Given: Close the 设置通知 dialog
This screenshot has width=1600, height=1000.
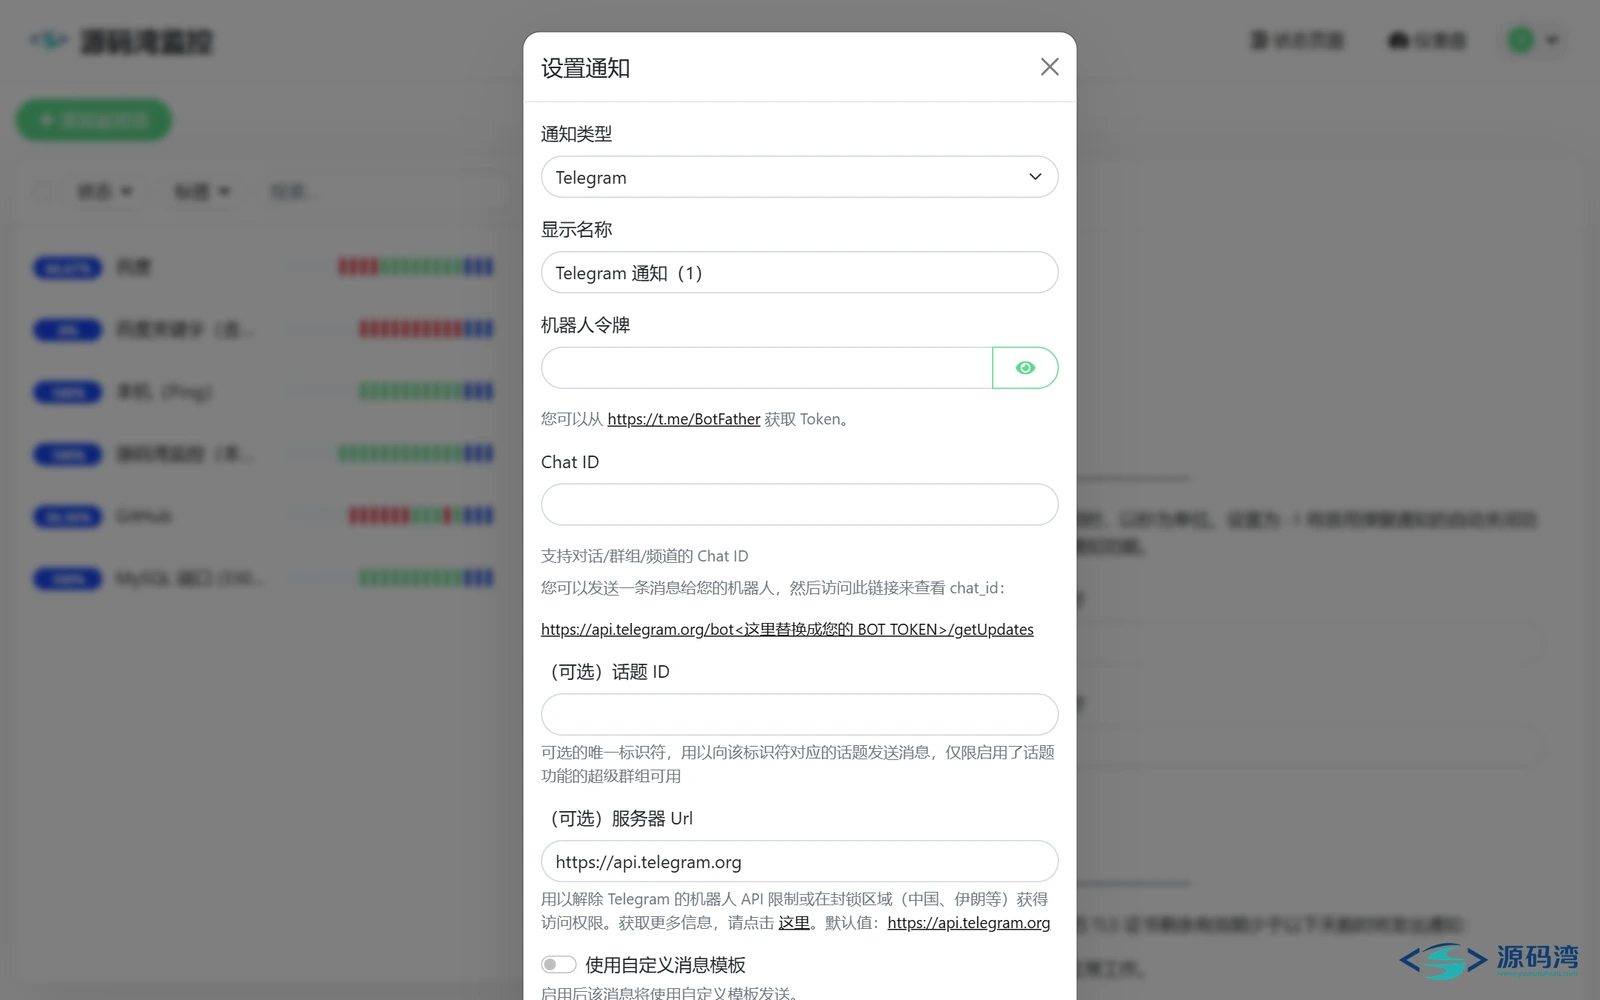Looking at the screenshot, I should [x=1049, y=67].
